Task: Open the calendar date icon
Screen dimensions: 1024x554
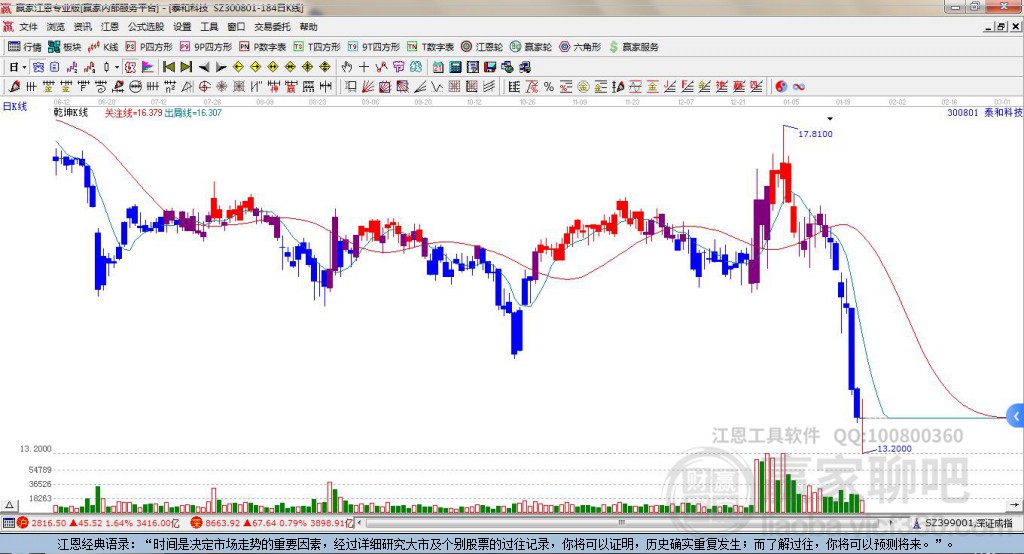Action: (438, 67)
